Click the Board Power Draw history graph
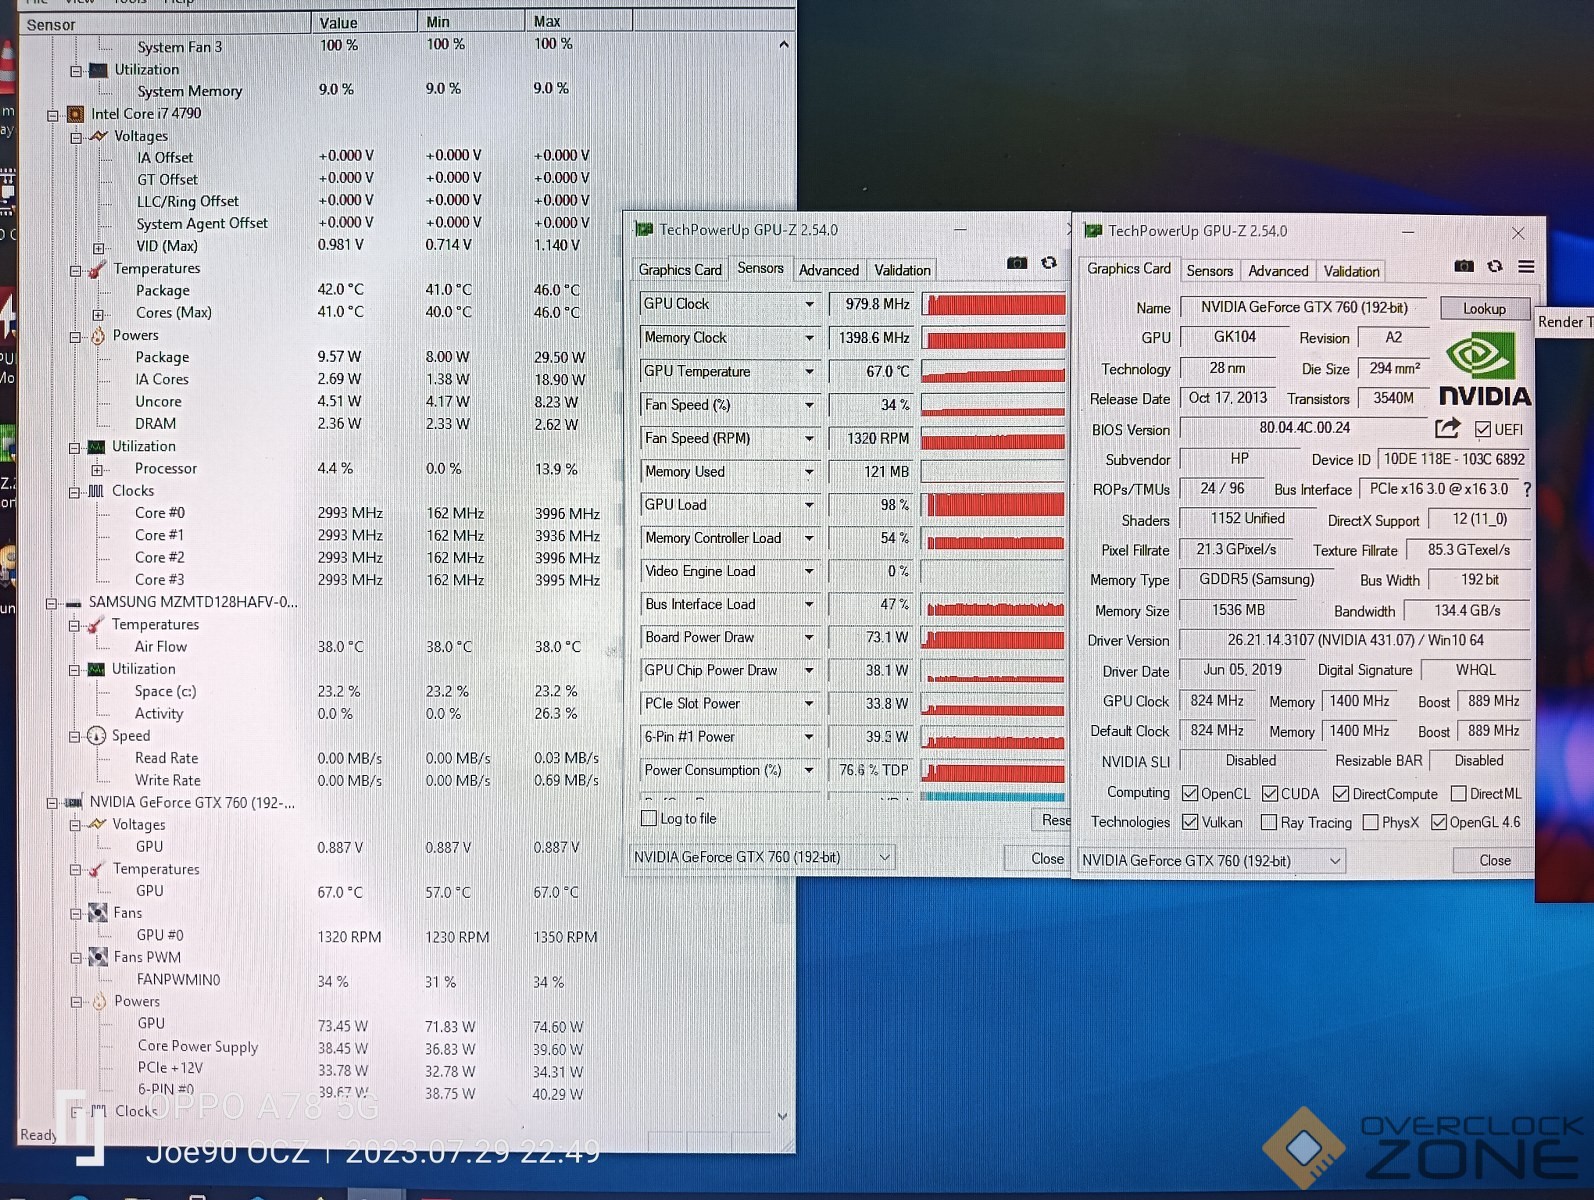 pos(993,638)
